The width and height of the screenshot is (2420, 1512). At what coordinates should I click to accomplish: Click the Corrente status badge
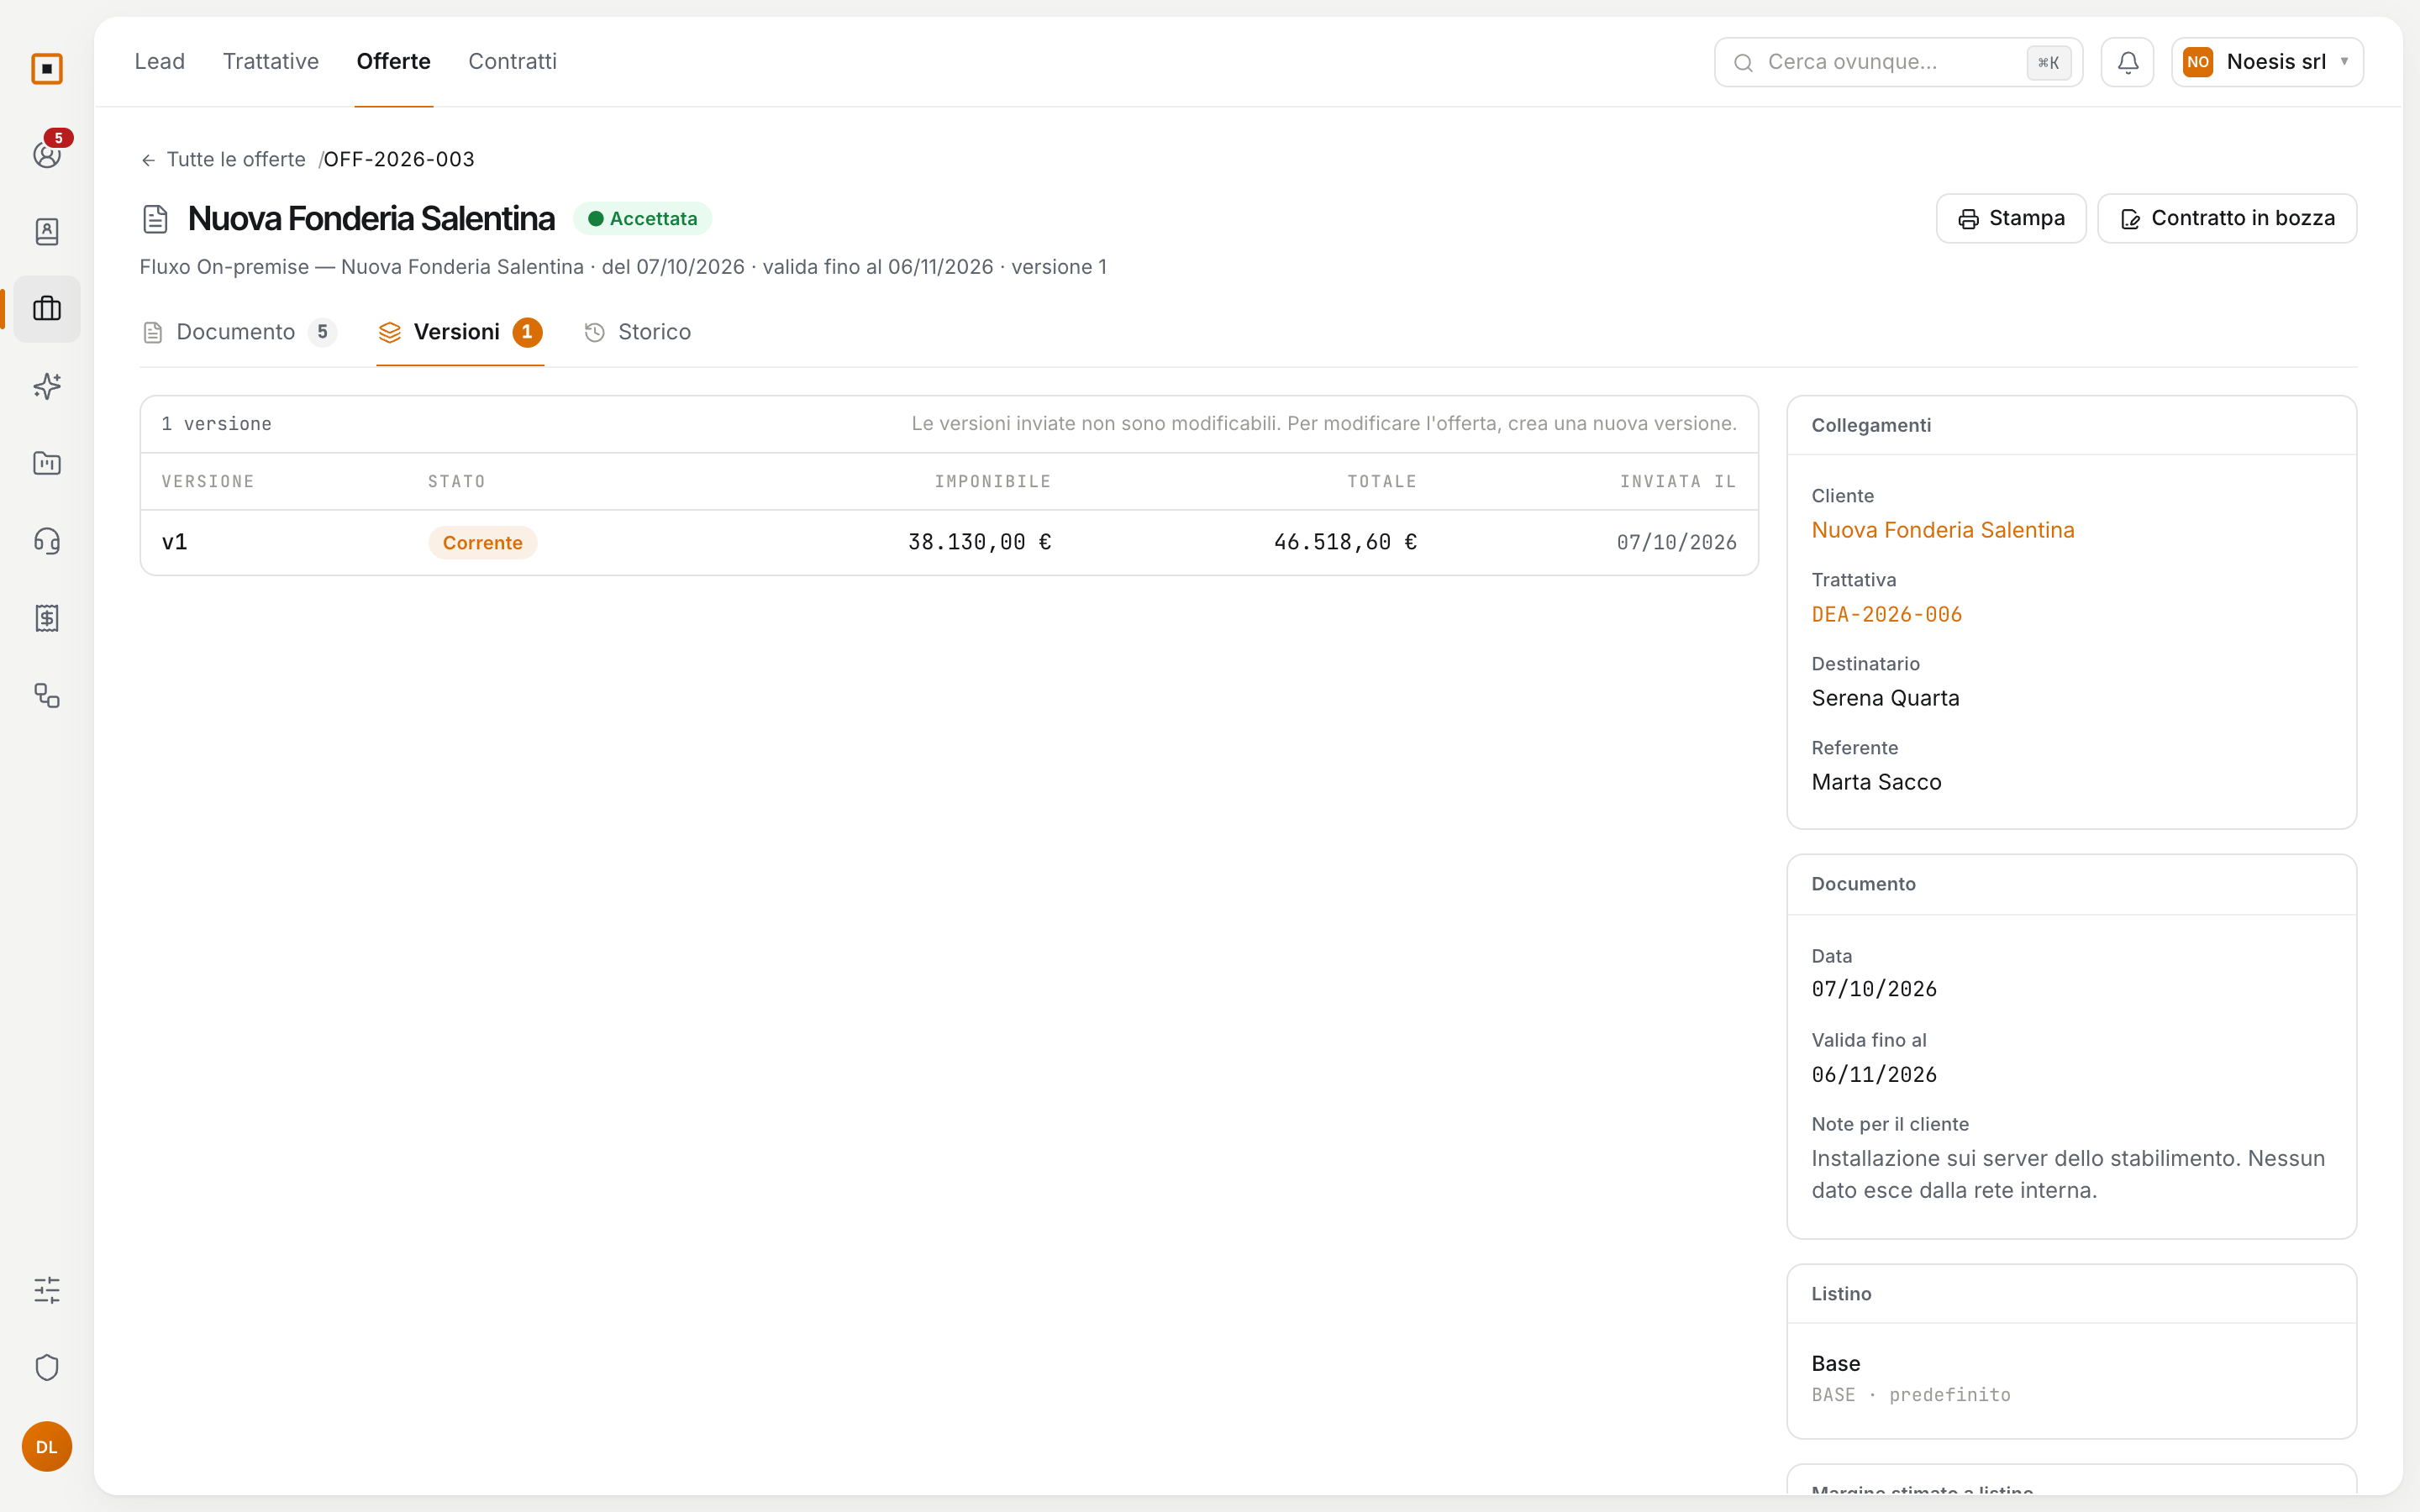[483, 542]
